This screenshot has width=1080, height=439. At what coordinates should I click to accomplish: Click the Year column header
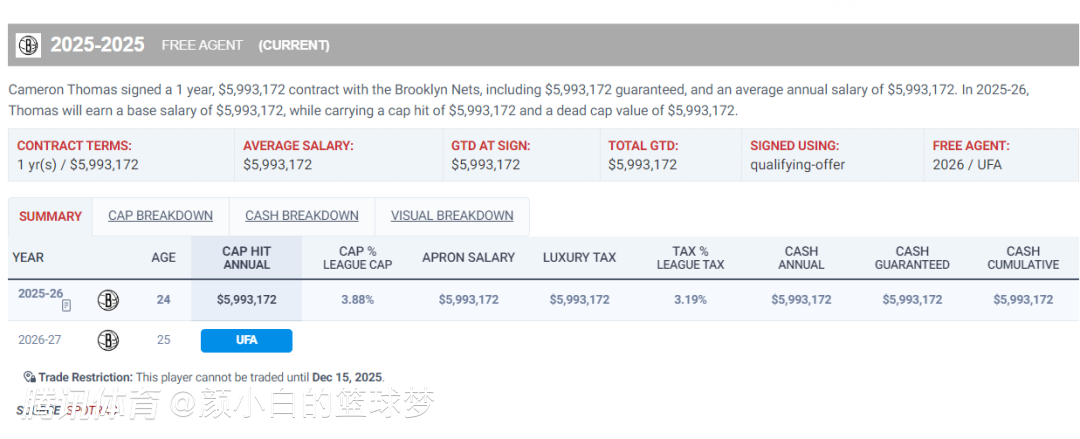pos(28,258)
